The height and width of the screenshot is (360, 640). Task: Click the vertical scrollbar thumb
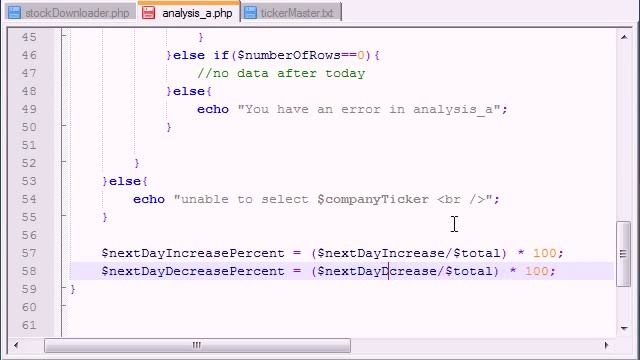pos(623,254)
